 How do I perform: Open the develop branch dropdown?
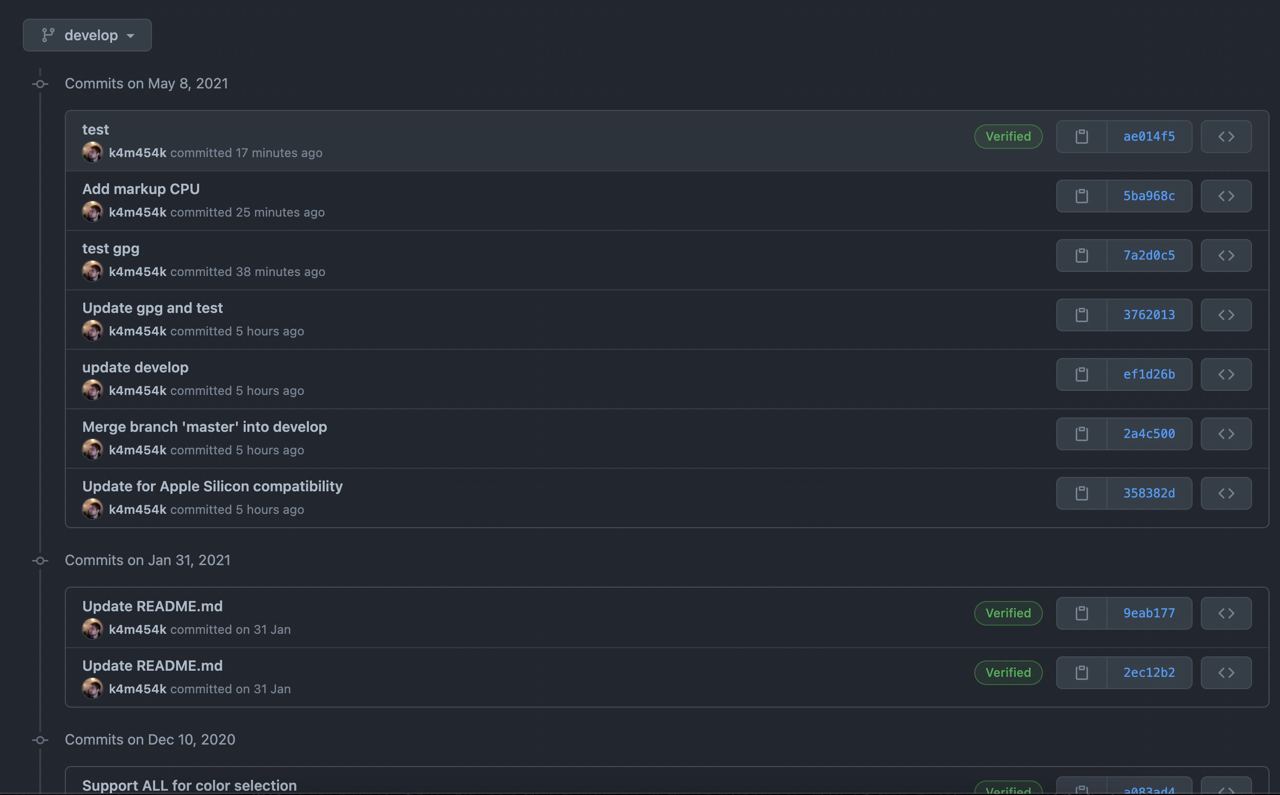coord(88,35)
